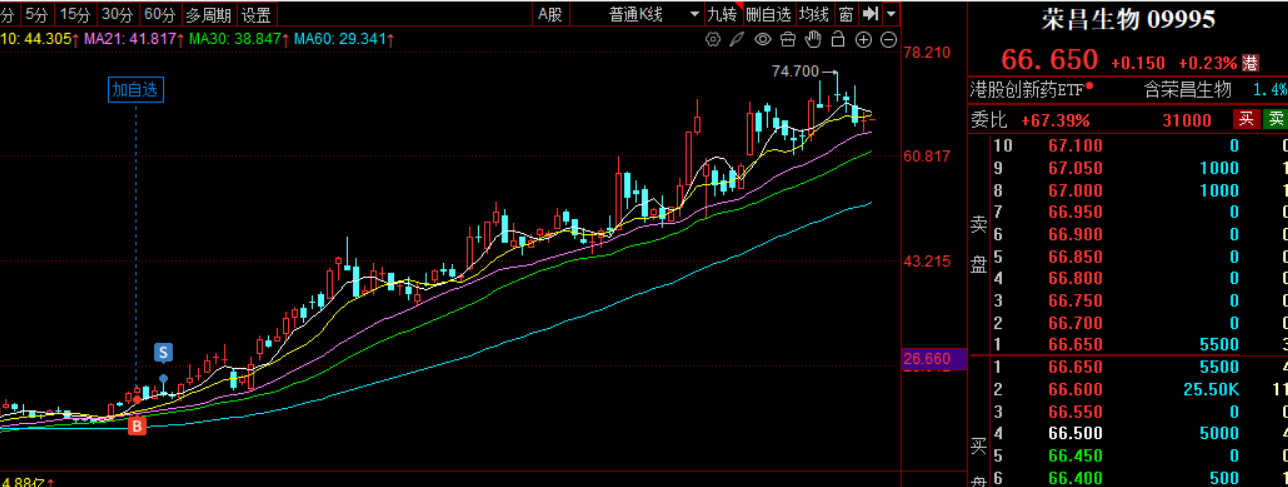Image resolution: width=1288 pixels, height=487 pixels.
Task: Click the MA30: 38.847 legend
Action: point(237,39)
